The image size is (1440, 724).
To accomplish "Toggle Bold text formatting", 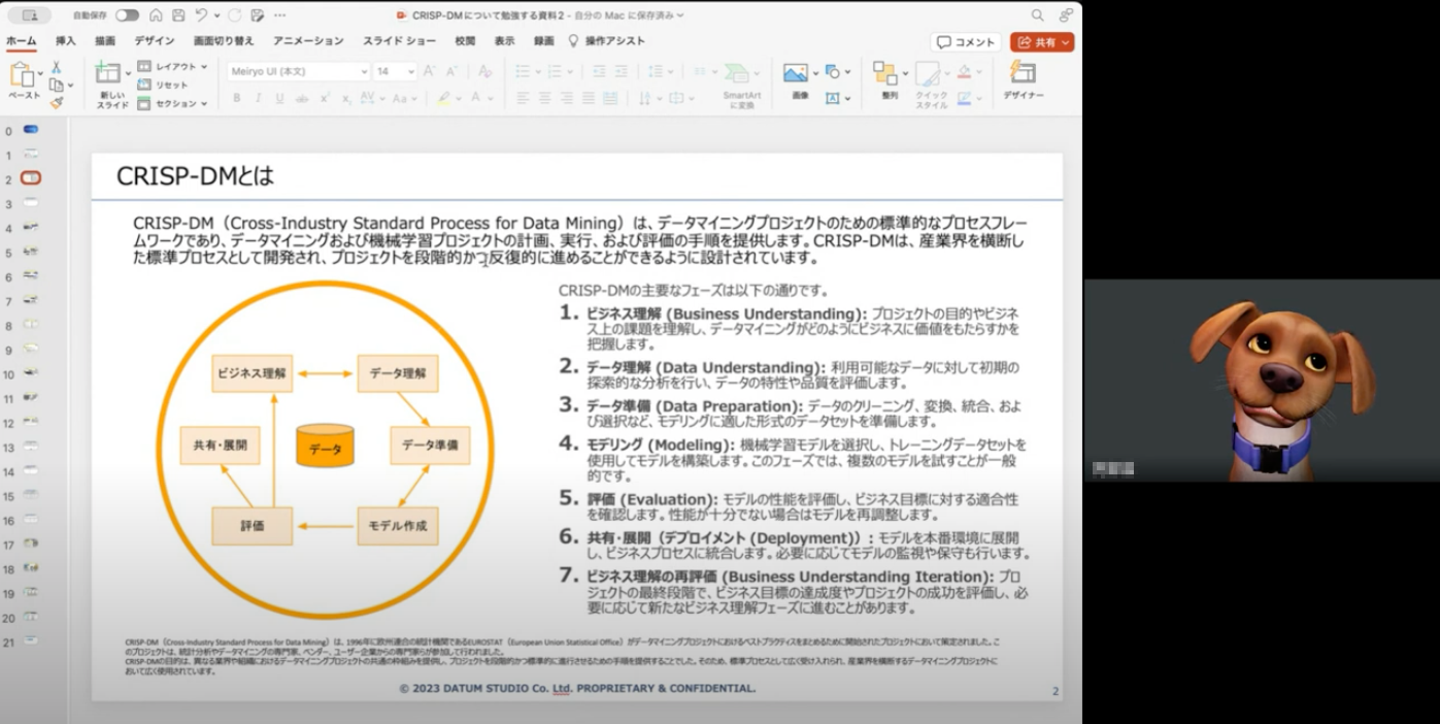I will [x=237, y=98].
